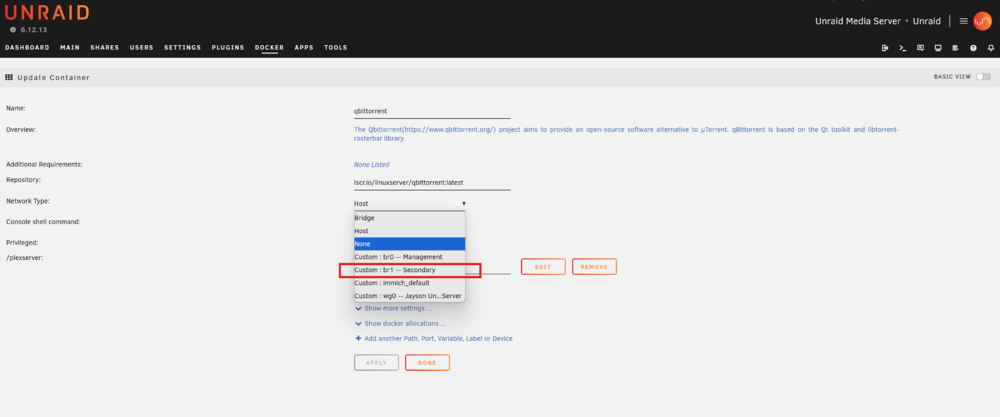The image size is (1000, 417).
Task: Open the Docker tab
Action: click(269, 48)
